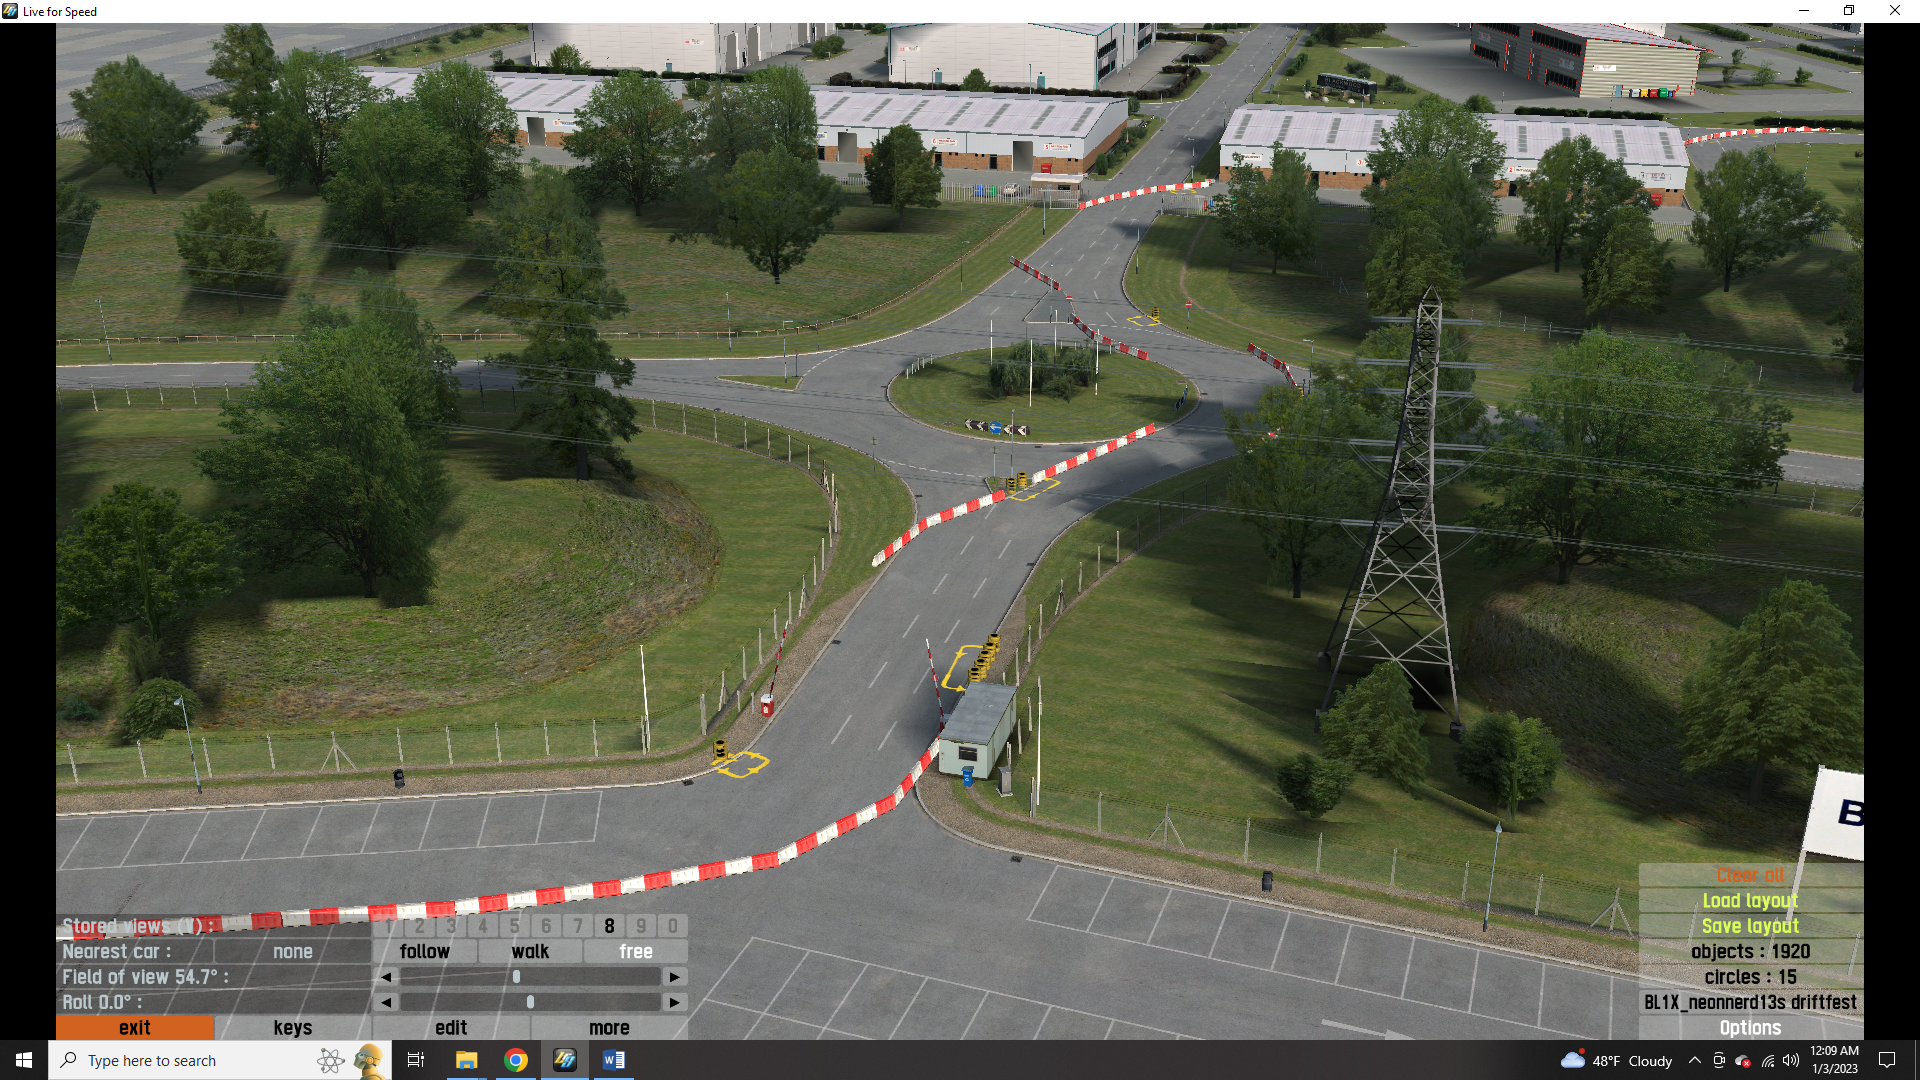
Task: Switch camera to walk mode
Action: coord(530,952)
